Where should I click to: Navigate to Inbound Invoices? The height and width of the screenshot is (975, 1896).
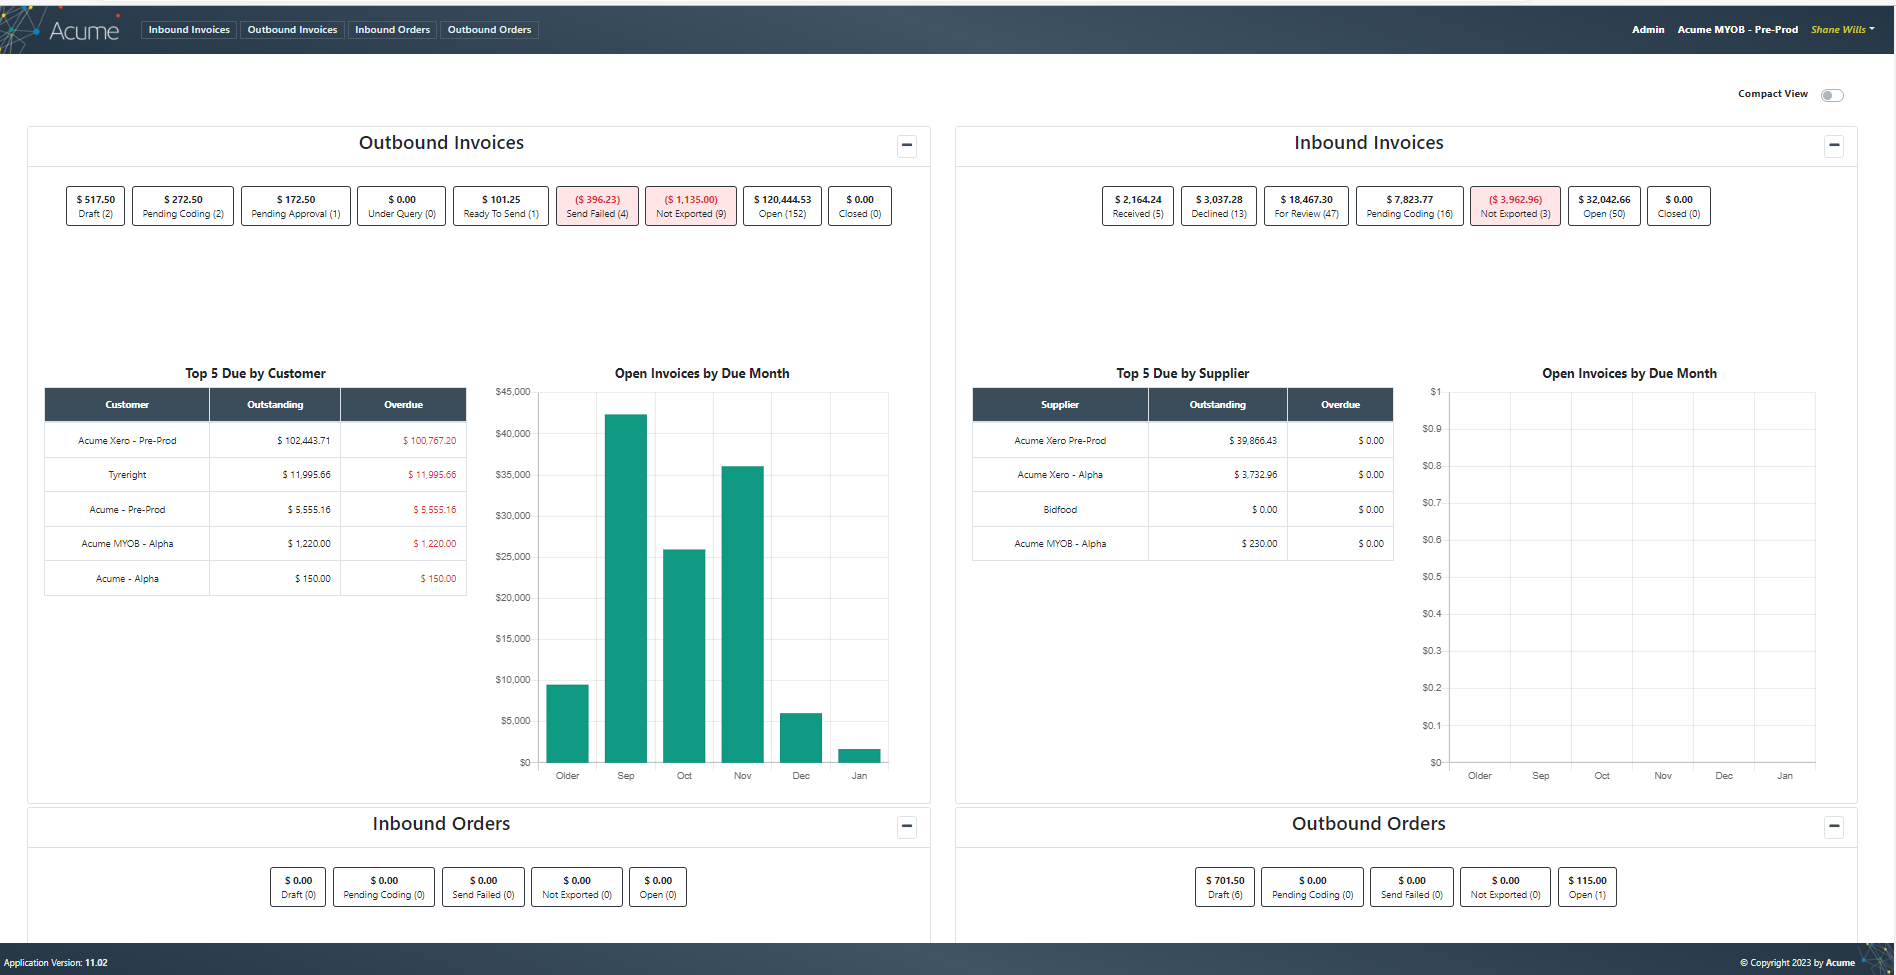pyautogui.click(x=188, y=29)
